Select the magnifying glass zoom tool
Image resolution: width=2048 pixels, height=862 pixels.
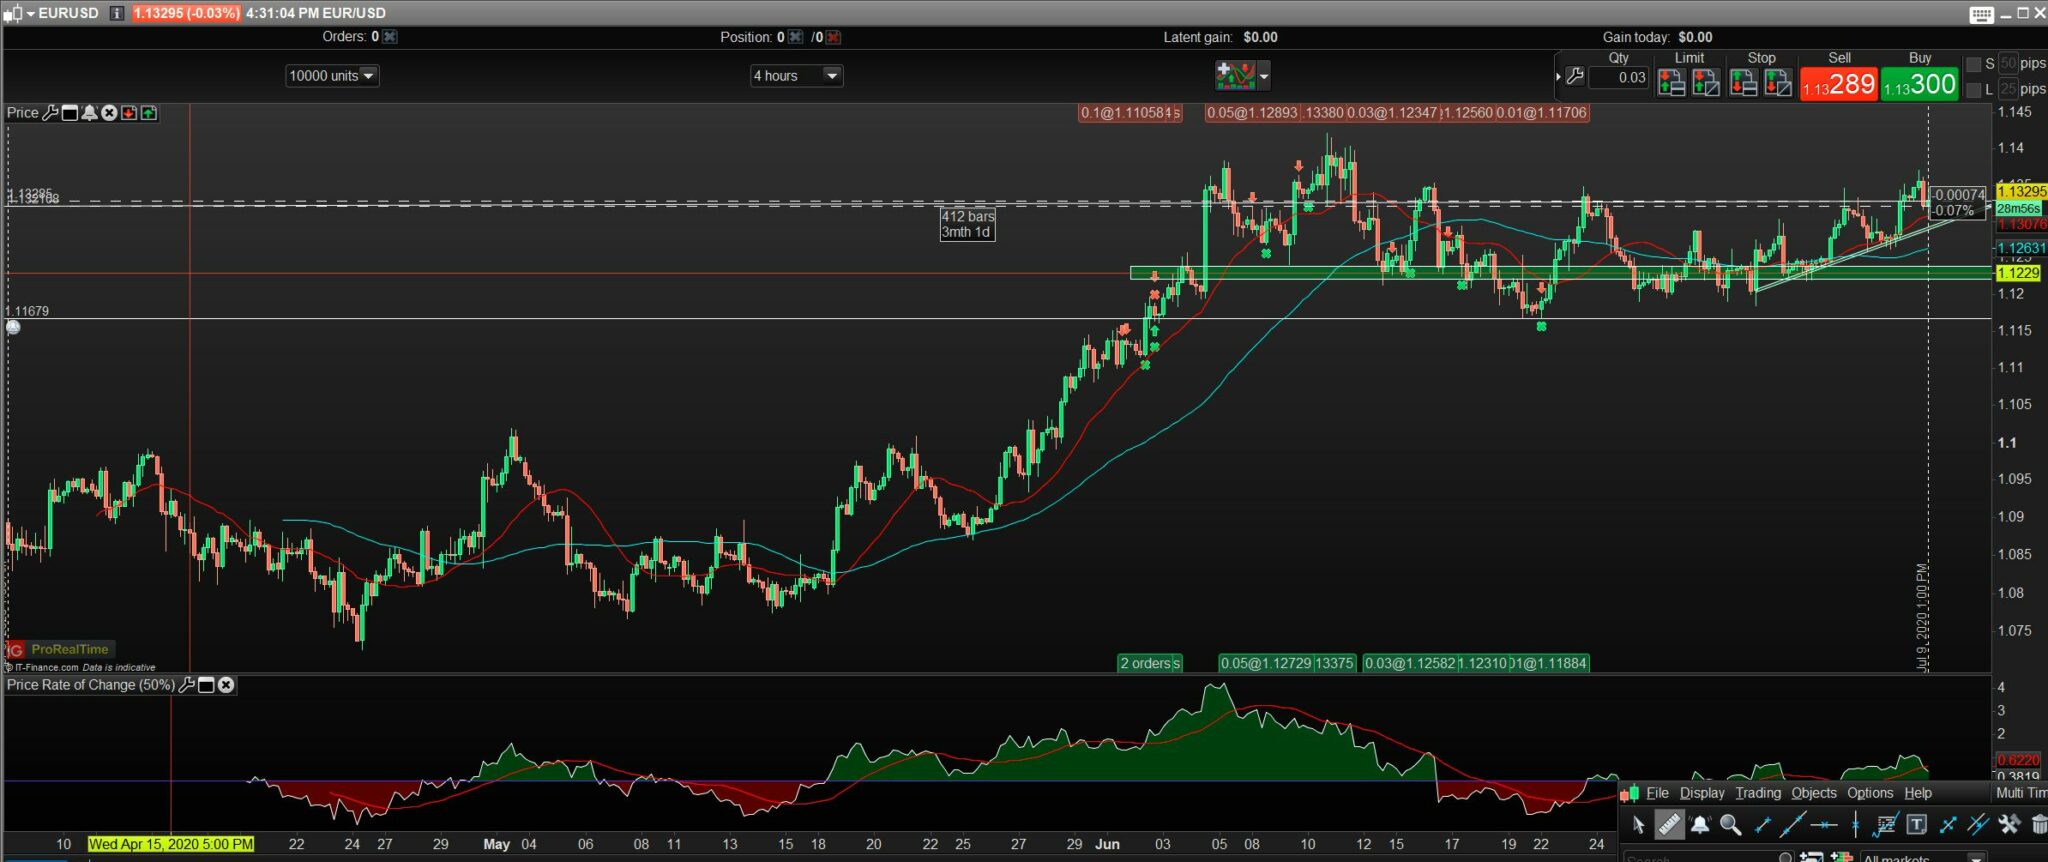pos(1731,825)
